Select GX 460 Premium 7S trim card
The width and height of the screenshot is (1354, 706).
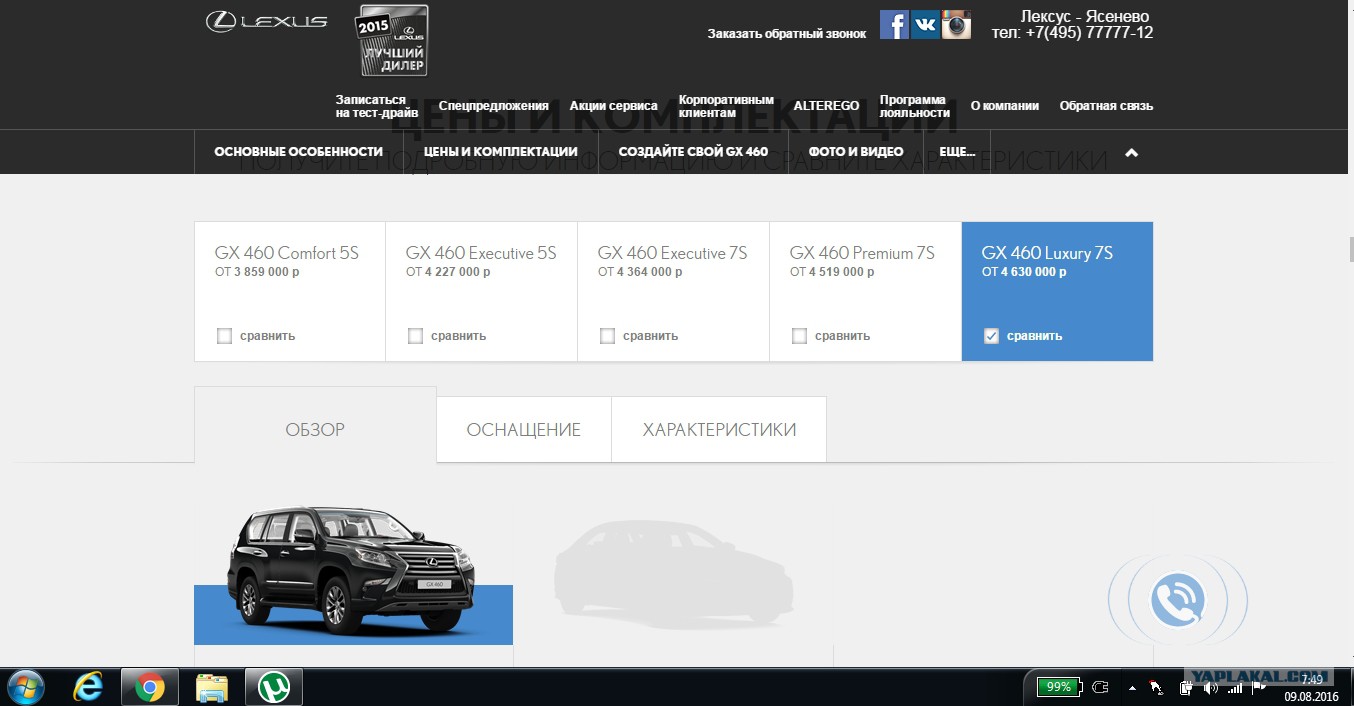point(866,291)
